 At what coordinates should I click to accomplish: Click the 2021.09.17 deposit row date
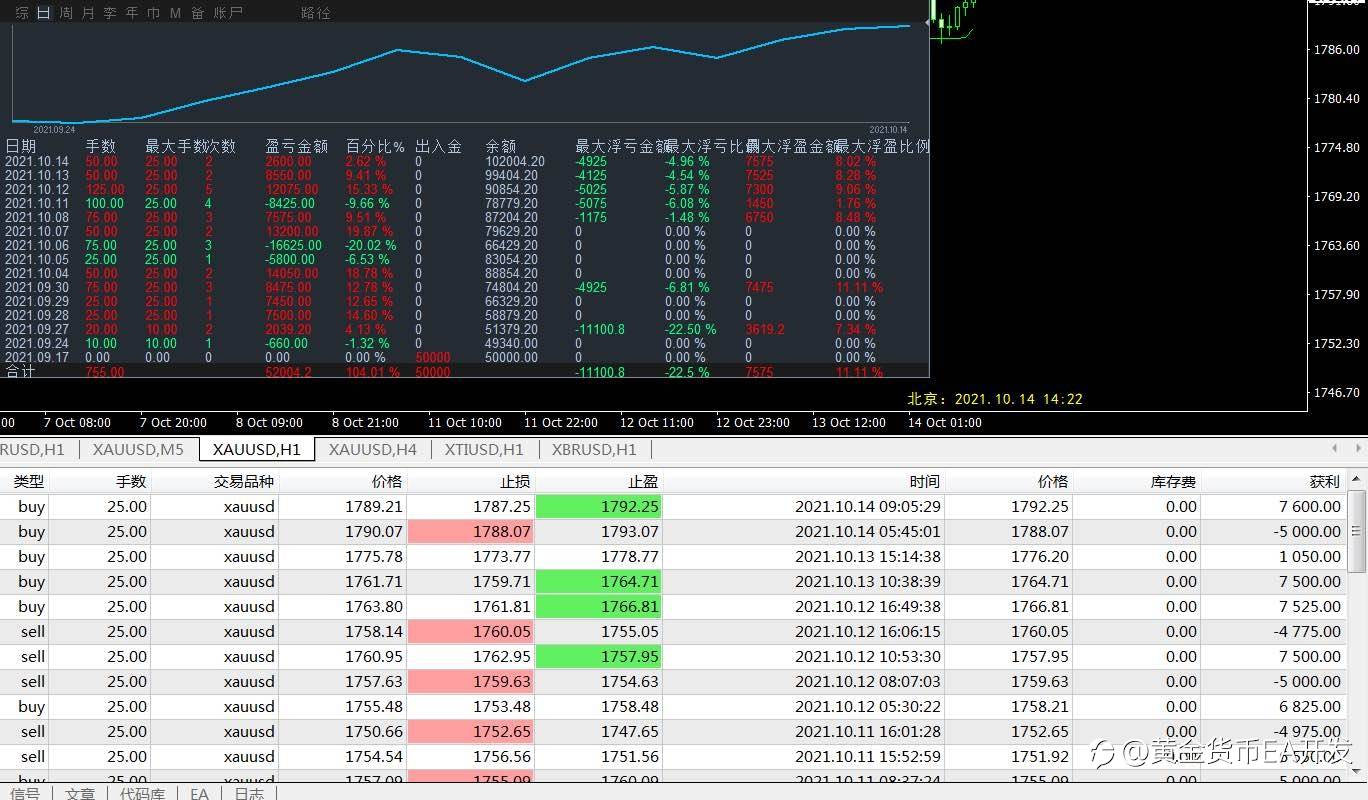click(37, 357)
